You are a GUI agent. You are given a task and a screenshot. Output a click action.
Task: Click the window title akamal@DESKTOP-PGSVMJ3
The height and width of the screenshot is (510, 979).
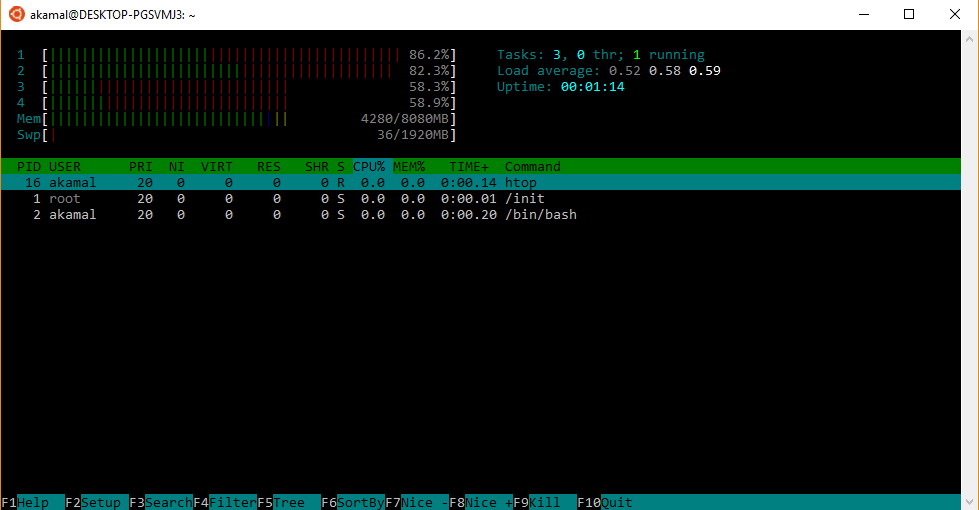pyautogui.click(x=112, y=14)
